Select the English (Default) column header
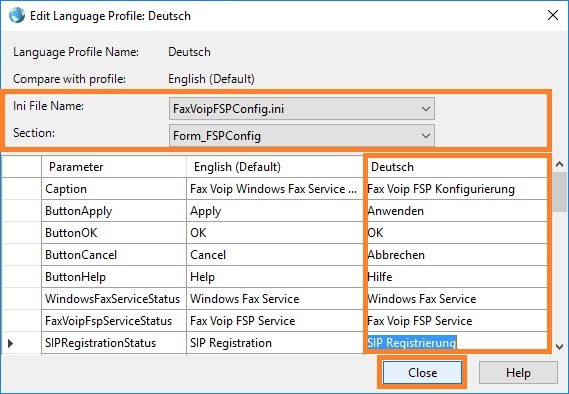This screenshot has height=394, width=569. 275,167
